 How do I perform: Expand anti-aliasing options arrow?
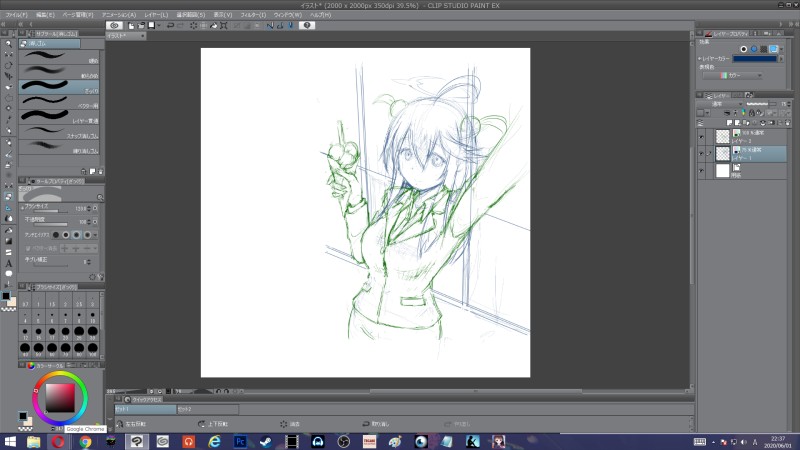coord(95,235)
